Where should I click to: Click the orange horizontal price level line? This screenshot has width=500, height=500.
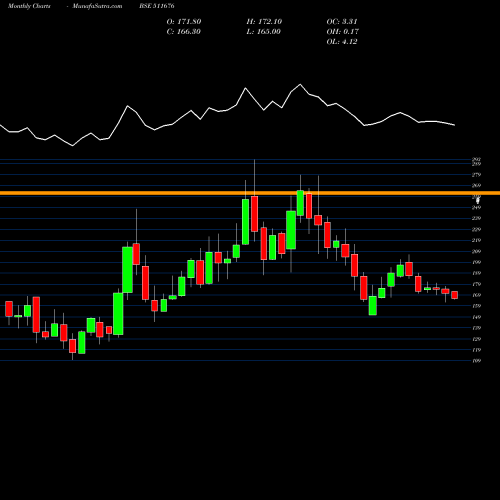click(x=250, y=193)
